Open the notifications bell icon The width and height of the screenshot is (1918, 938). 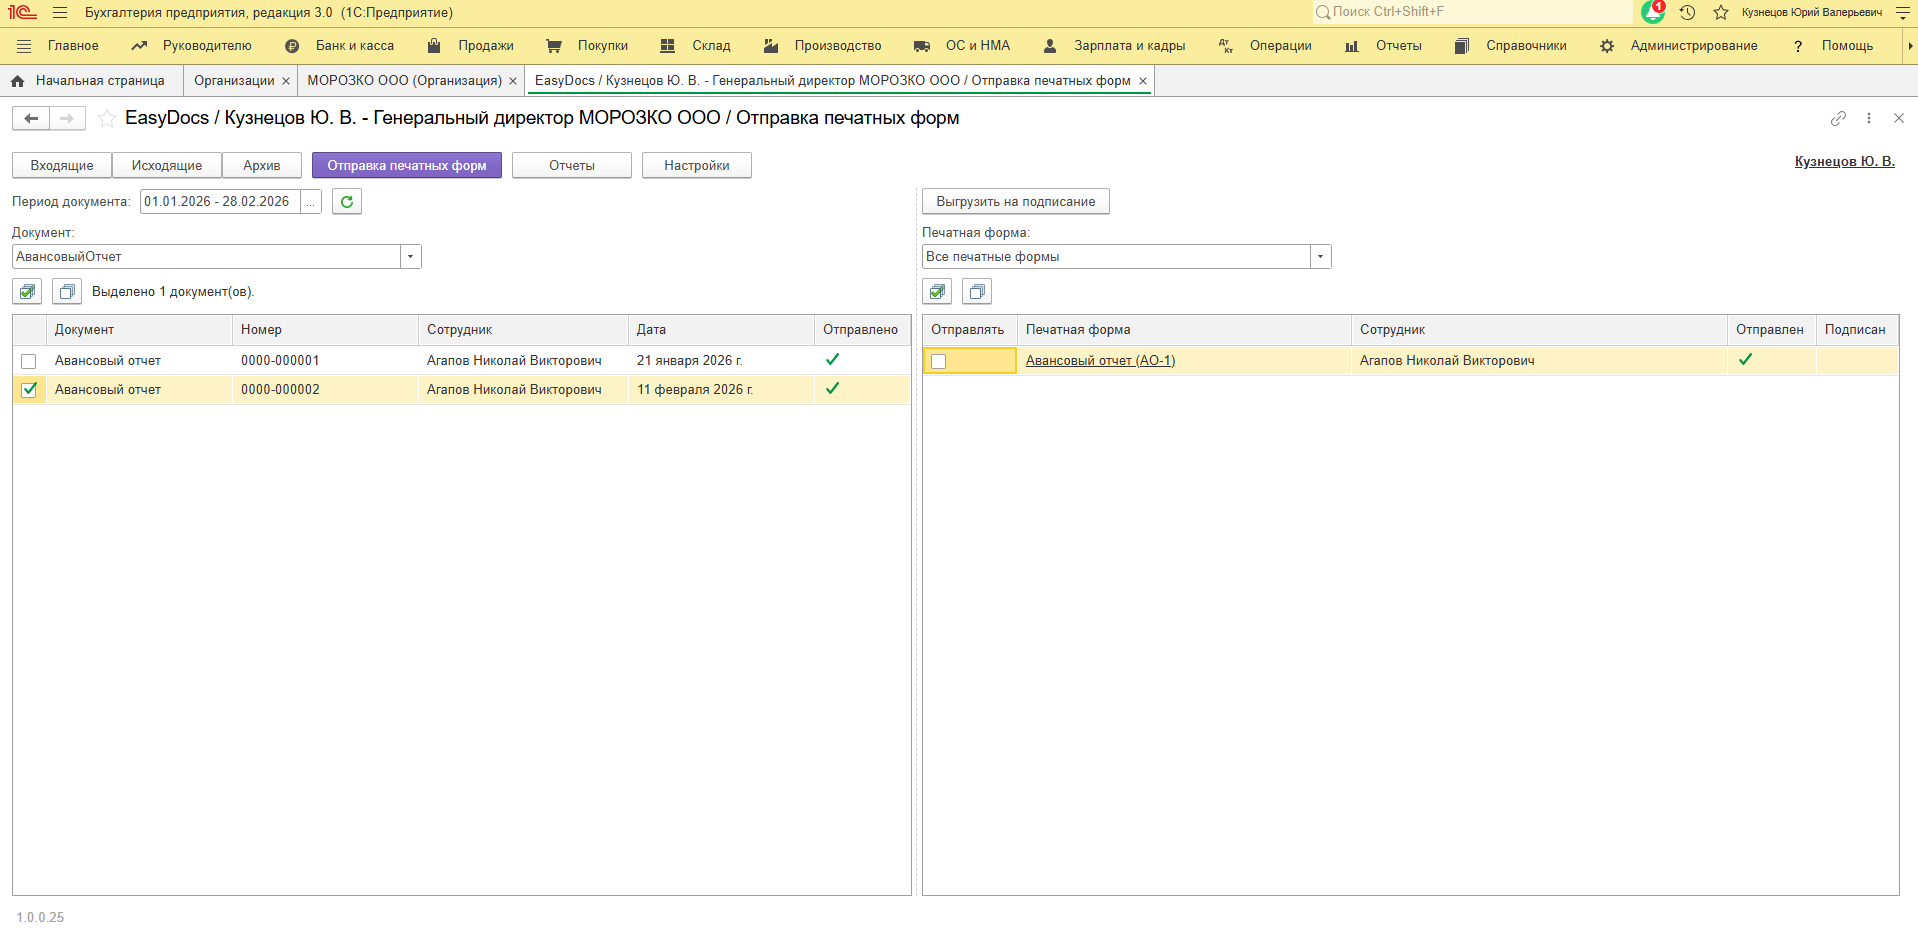tap(1653, 12)
